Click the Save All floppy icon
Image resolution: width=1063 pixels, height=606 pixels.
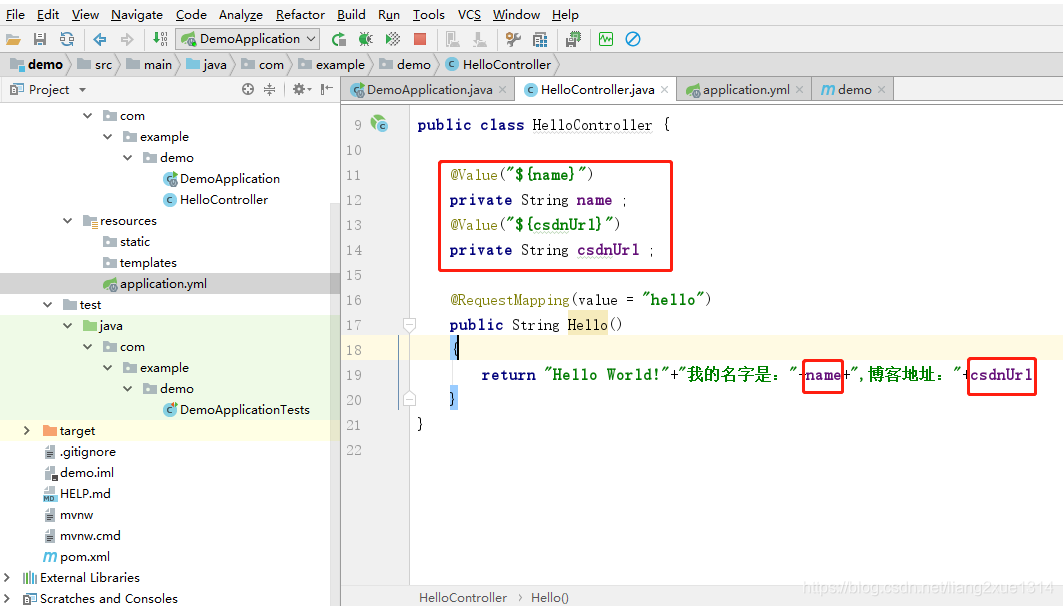40,39
